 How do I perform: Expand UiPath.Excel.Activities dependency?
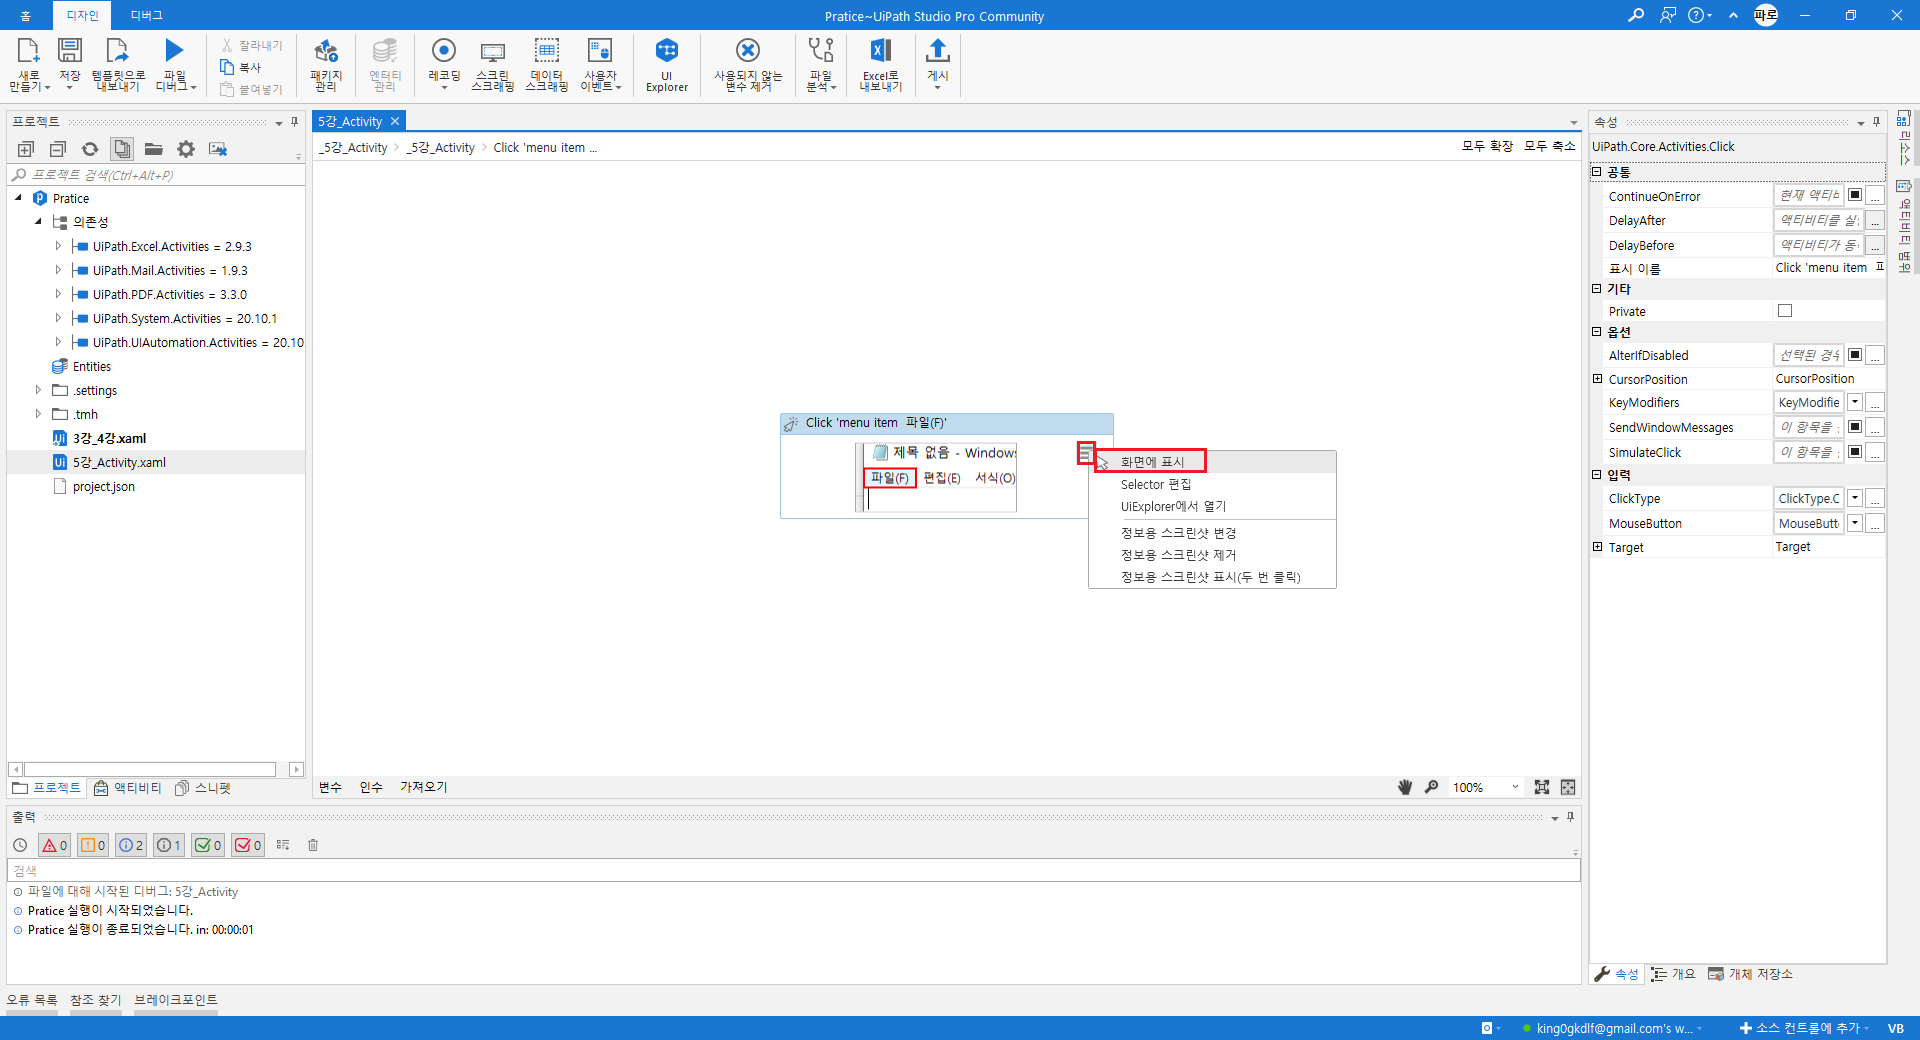pos(58,246)
